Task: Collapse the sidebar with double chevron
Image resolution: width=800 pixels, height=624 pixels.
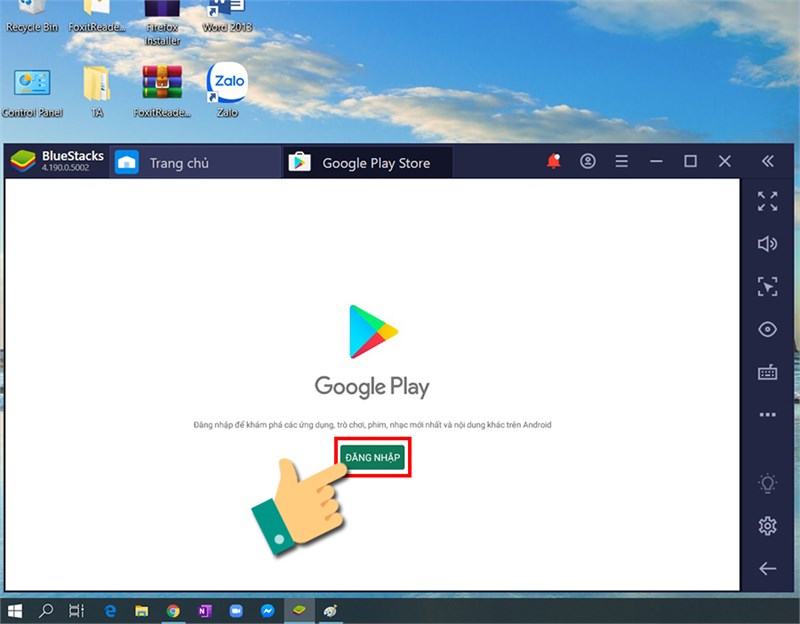Action: [x=767, y=161]
